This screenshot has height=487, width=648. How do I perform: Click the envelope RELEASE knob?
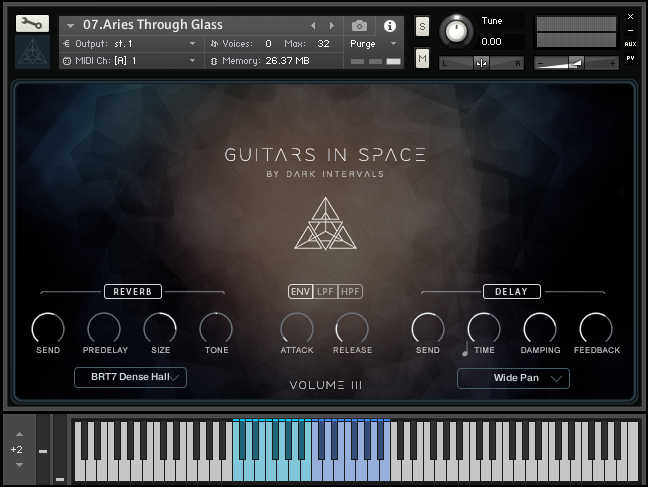pyautogui.click(x=352, y=329)
